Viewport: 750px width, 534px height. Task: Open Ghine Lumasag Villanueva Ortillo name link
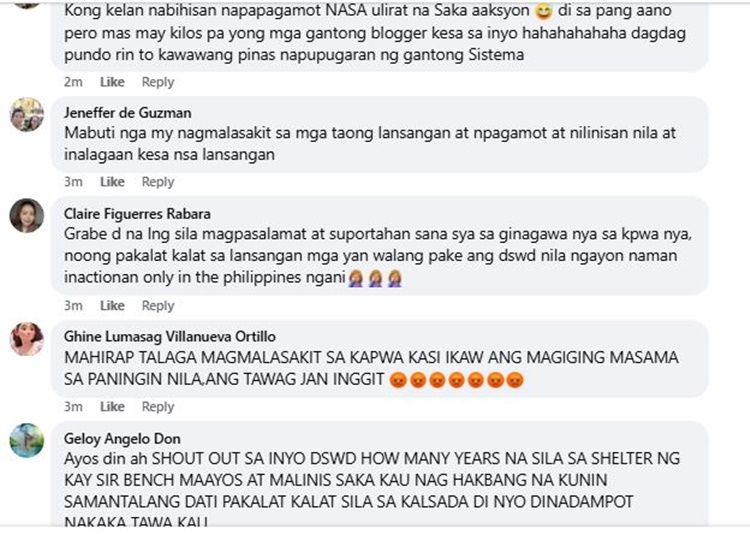[x=170, y=336]
